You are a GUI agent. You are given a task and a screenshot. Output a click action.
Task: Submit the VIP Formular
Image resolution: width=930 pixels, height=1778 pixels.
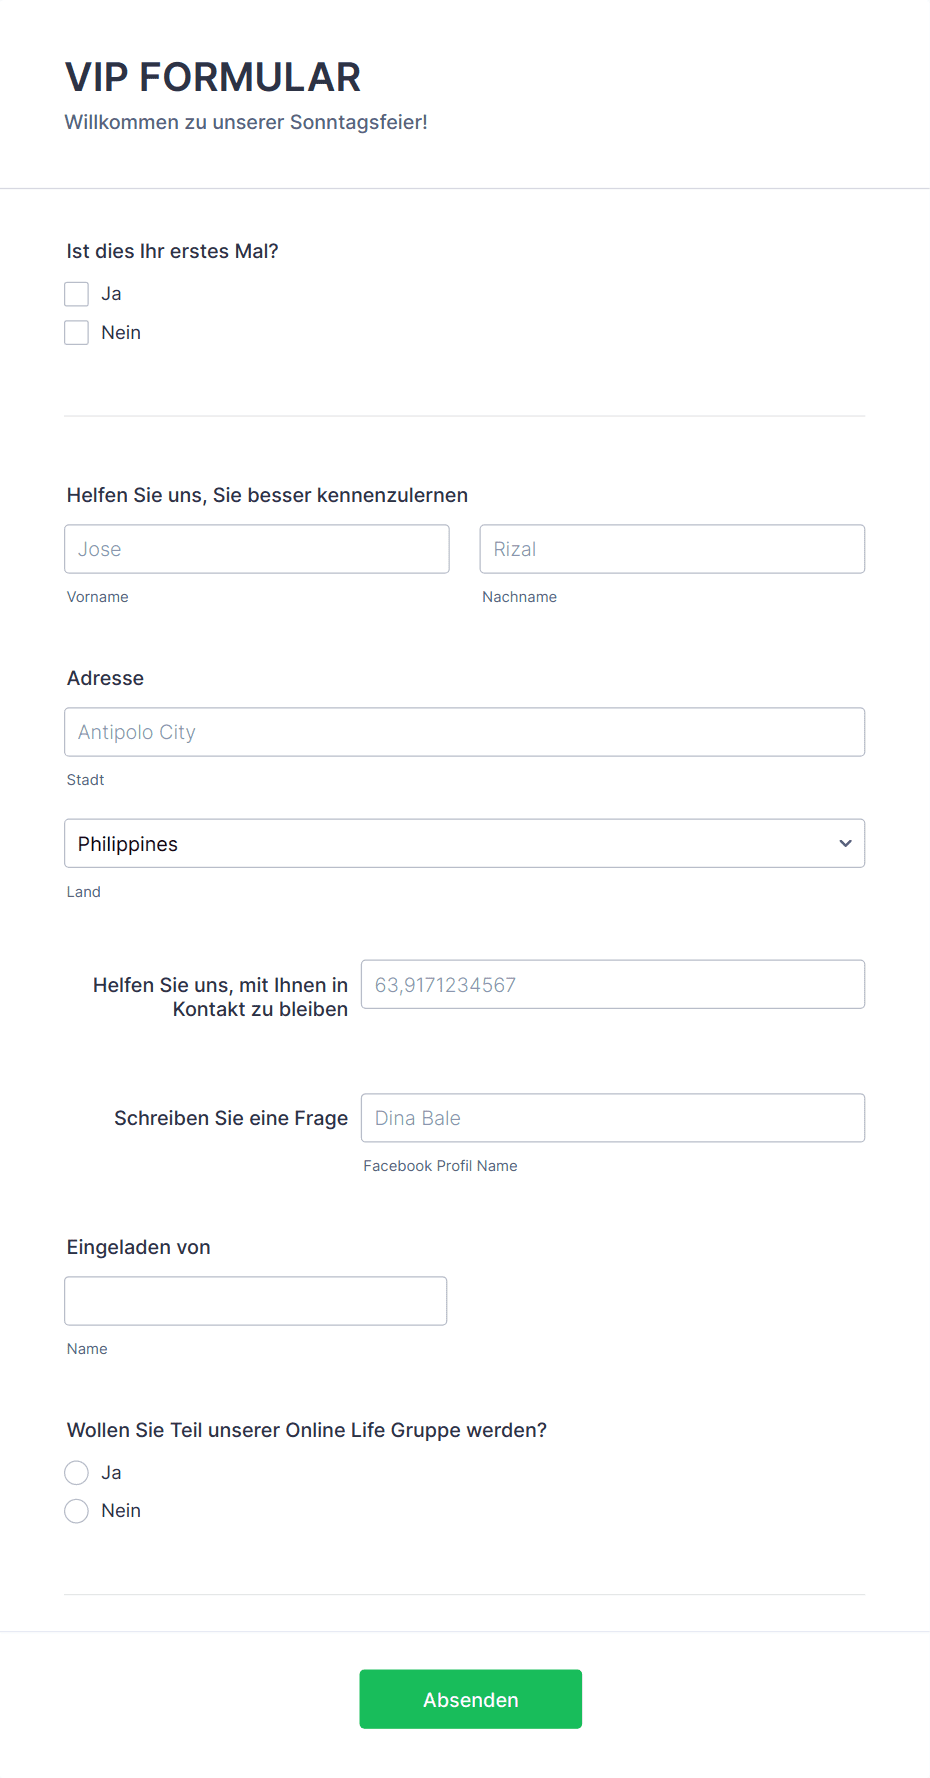point(470,1699)
